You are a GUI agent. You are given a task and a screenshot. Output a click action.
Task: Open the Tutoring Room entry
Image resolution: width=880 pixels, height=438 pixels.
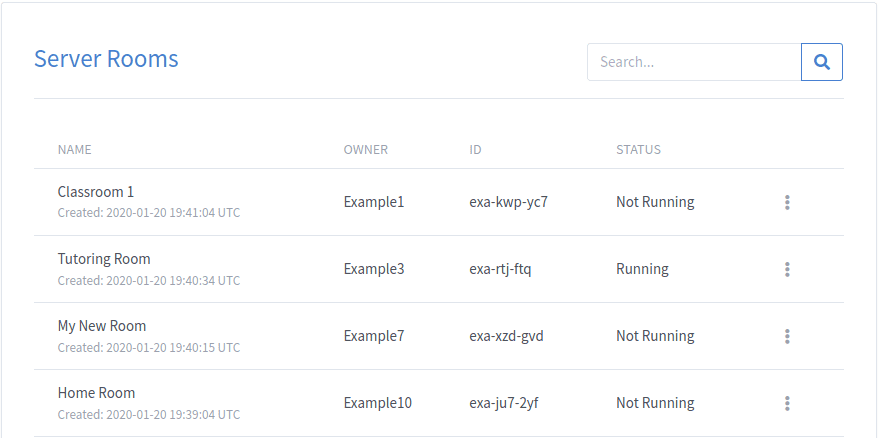coord(104,259)
